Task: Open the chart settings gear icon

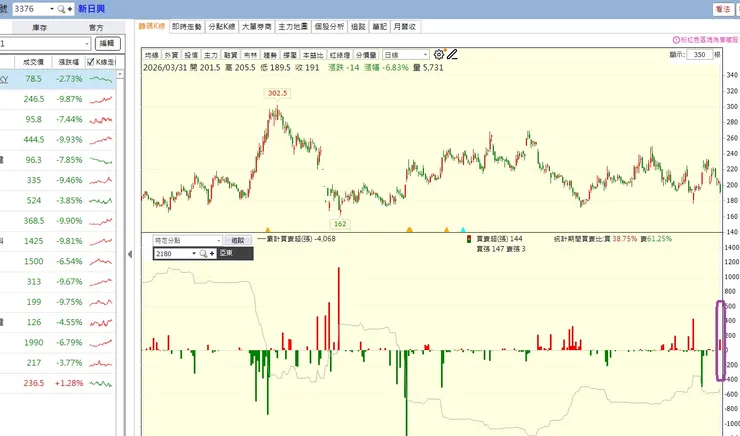Action: pyautogui.click(x=439, y=54)
